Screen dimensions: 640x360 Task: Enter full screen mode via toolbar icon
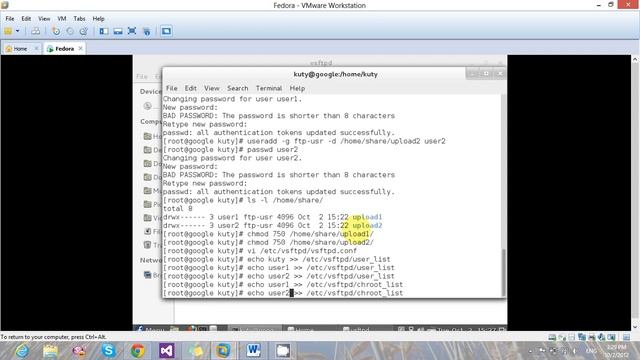point(132,31)
